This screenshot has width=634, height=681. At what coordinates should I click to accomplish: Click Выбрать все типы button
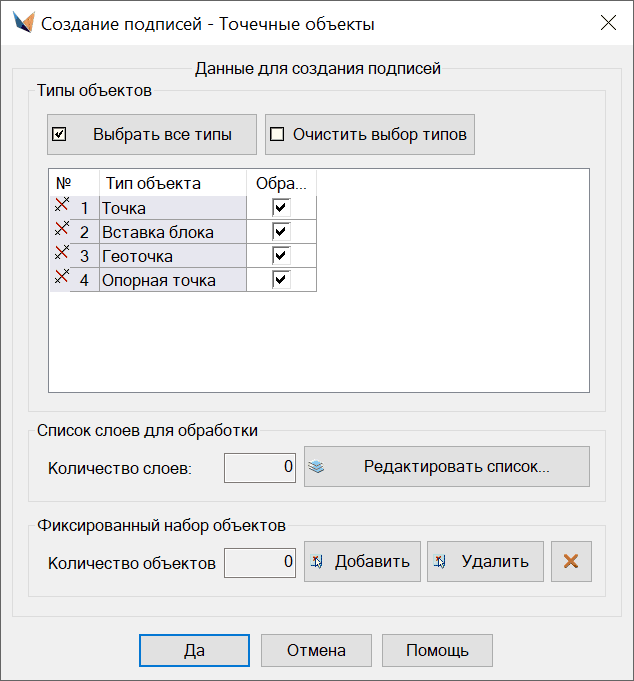(x=152, y=135)
